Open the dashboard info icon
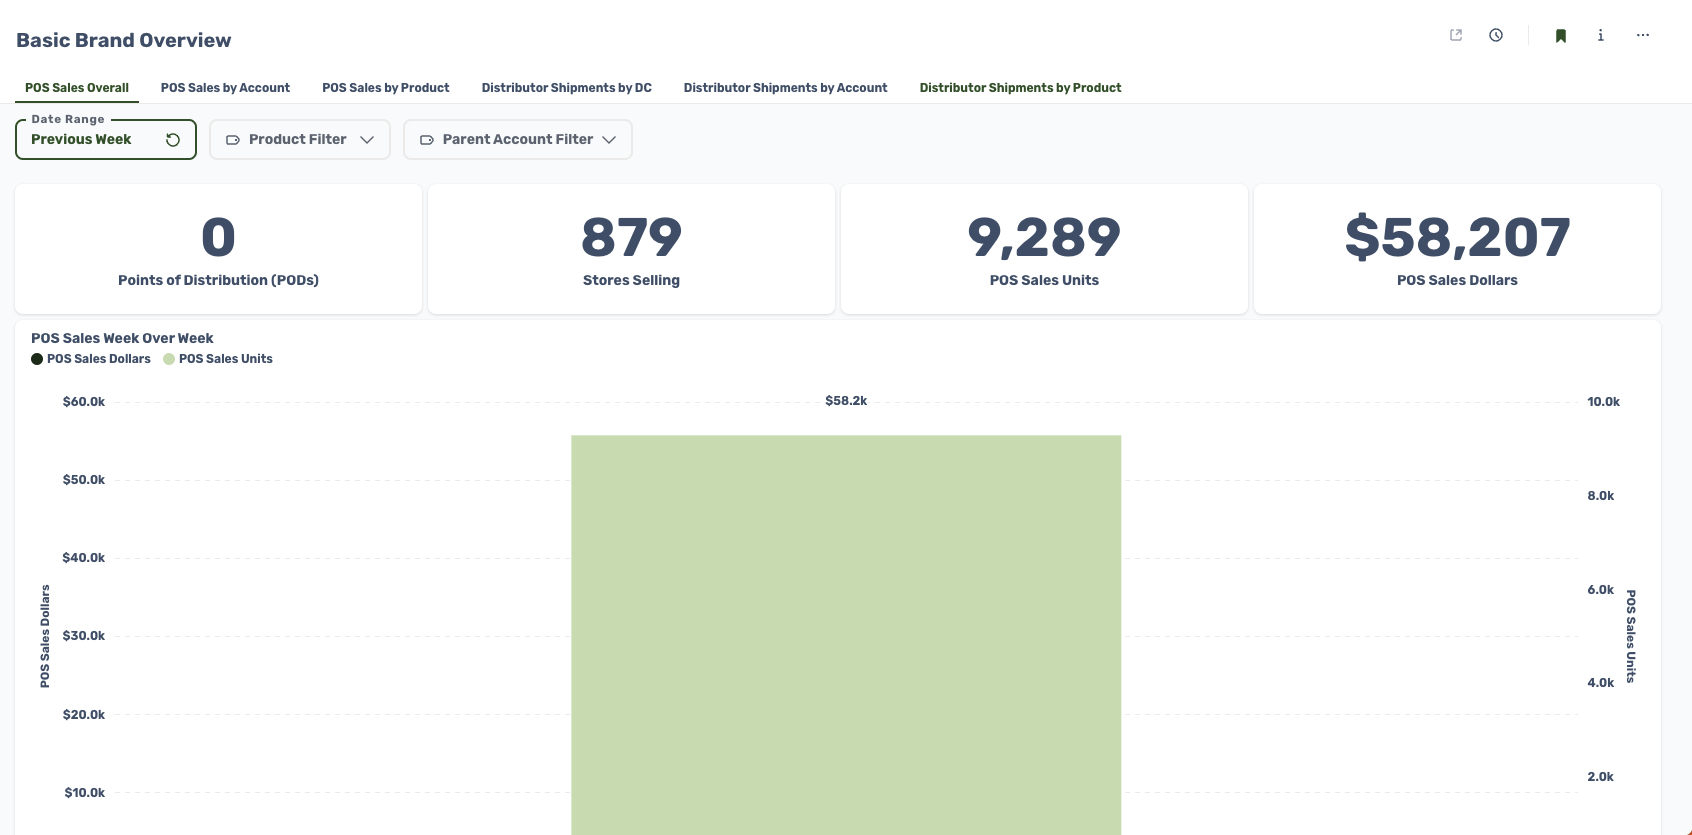The width and height of the screenshot is (1692, 835). tap(1601, 35)
